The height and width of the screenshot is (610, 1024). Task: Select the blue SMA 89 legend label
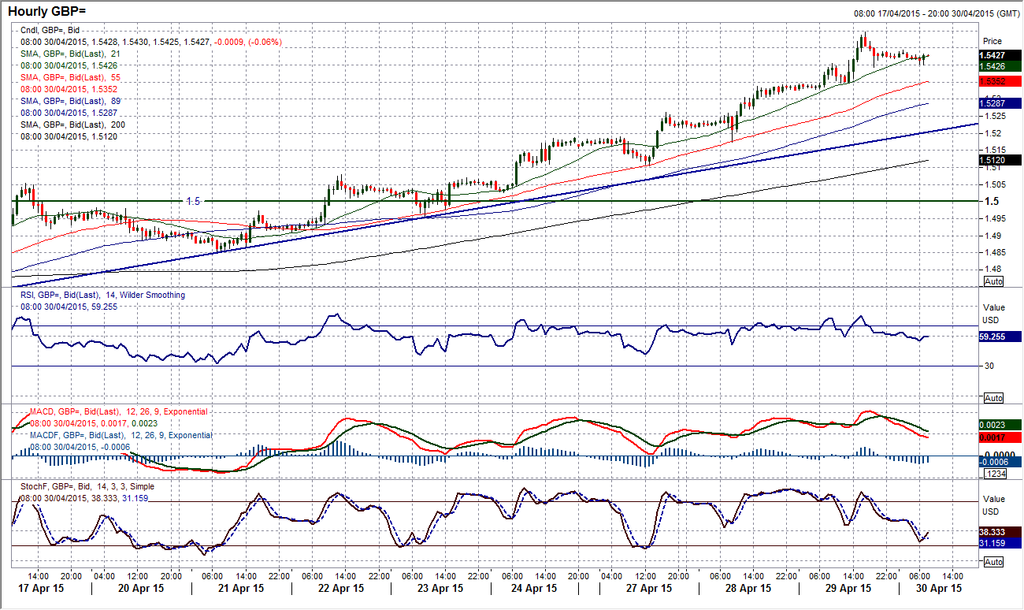(x=71, y=101)
